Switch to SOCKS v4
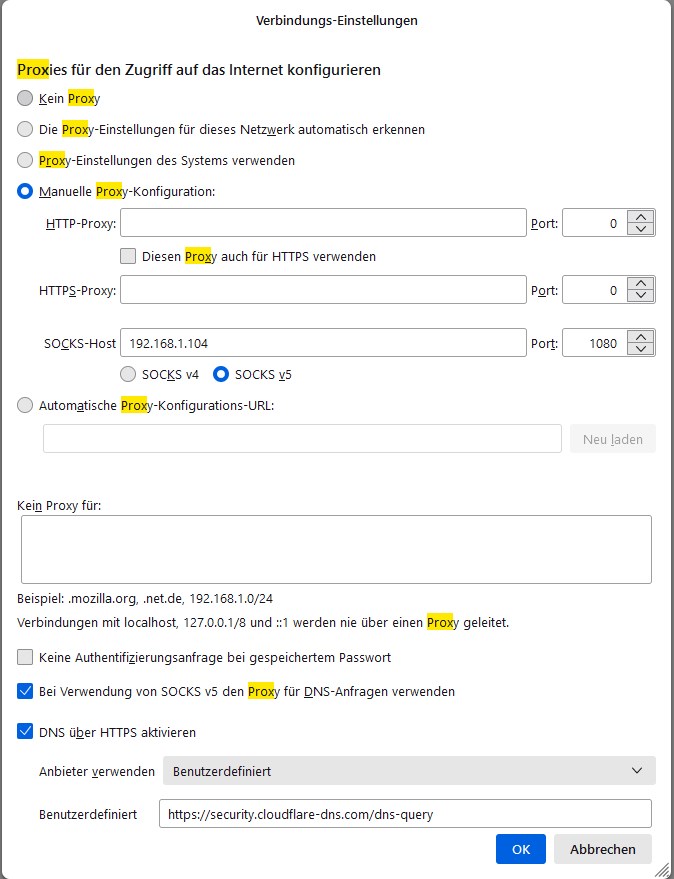 128,375
